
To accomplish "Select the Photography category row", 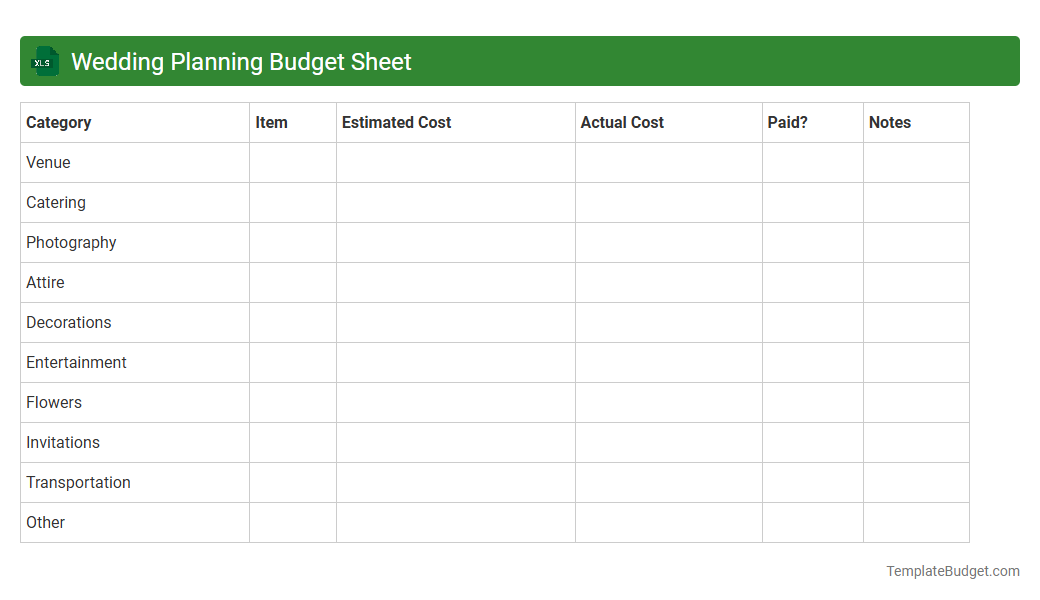I will click(70, 242).
